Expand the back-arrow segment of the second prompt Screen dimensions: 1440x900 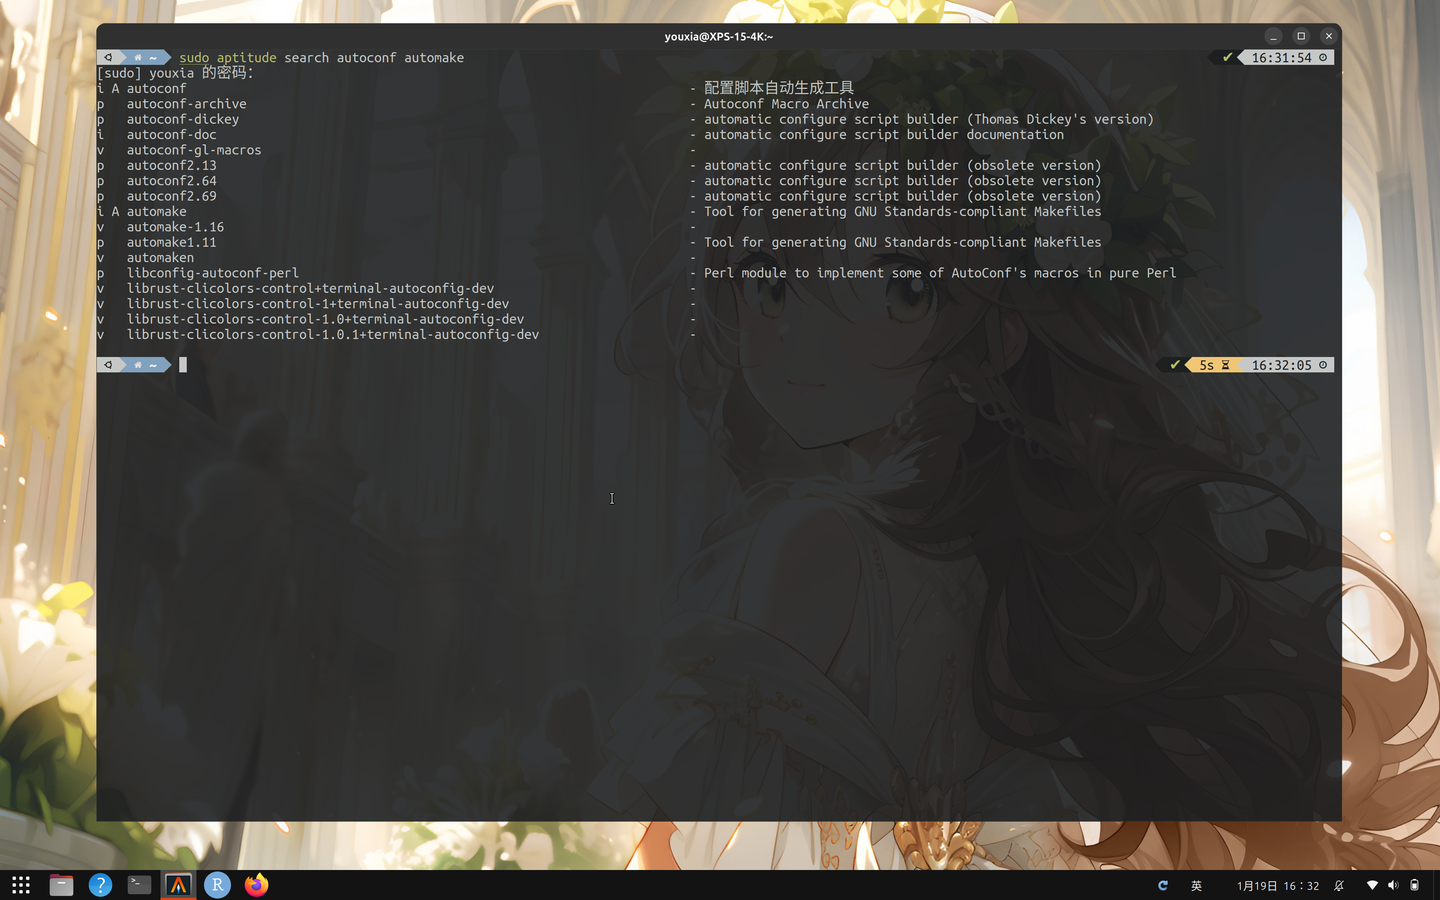click(x=108, y=365)
